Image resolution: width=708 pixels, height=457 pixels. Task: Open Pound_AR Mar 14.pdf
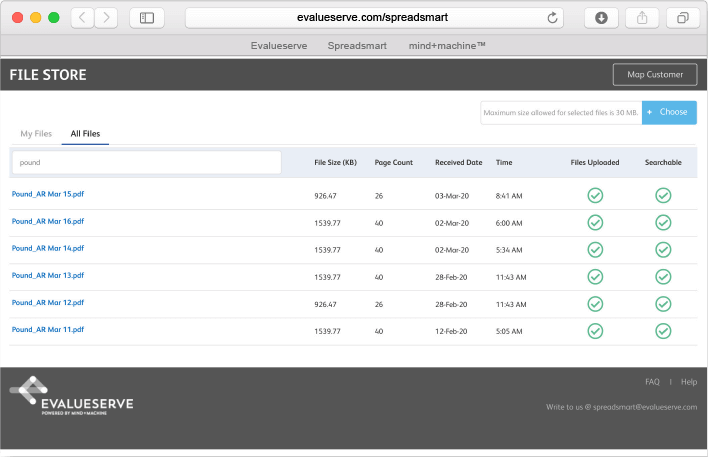(48, 248)
